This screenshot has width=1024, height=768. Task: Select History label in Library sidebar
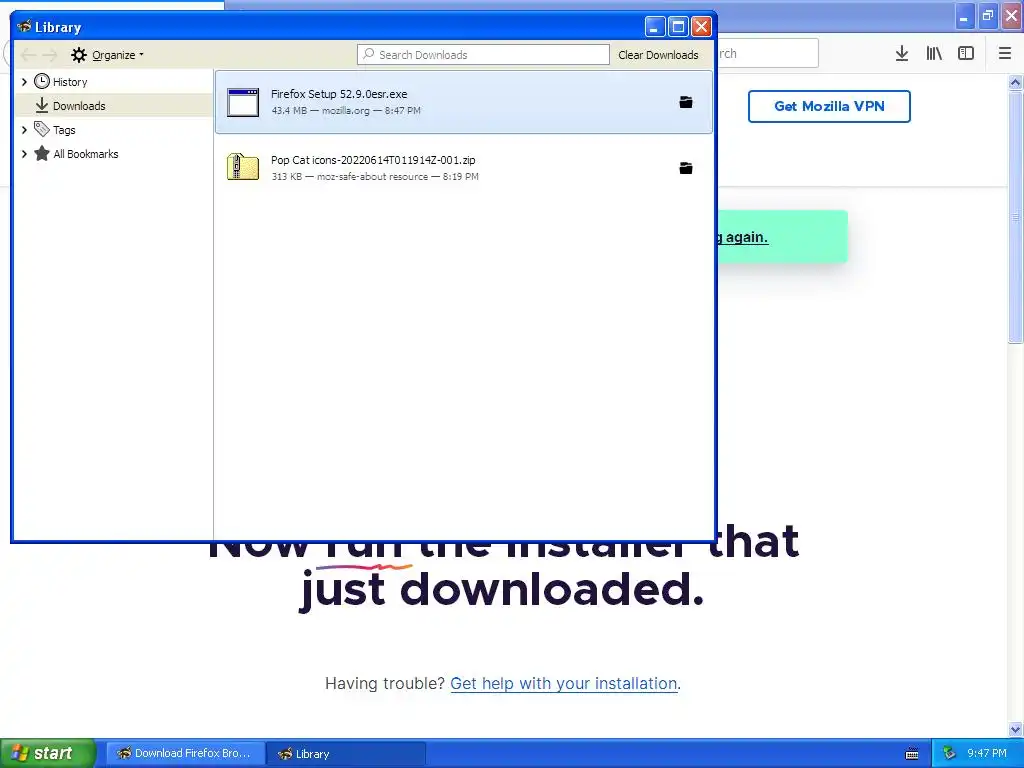70,82
